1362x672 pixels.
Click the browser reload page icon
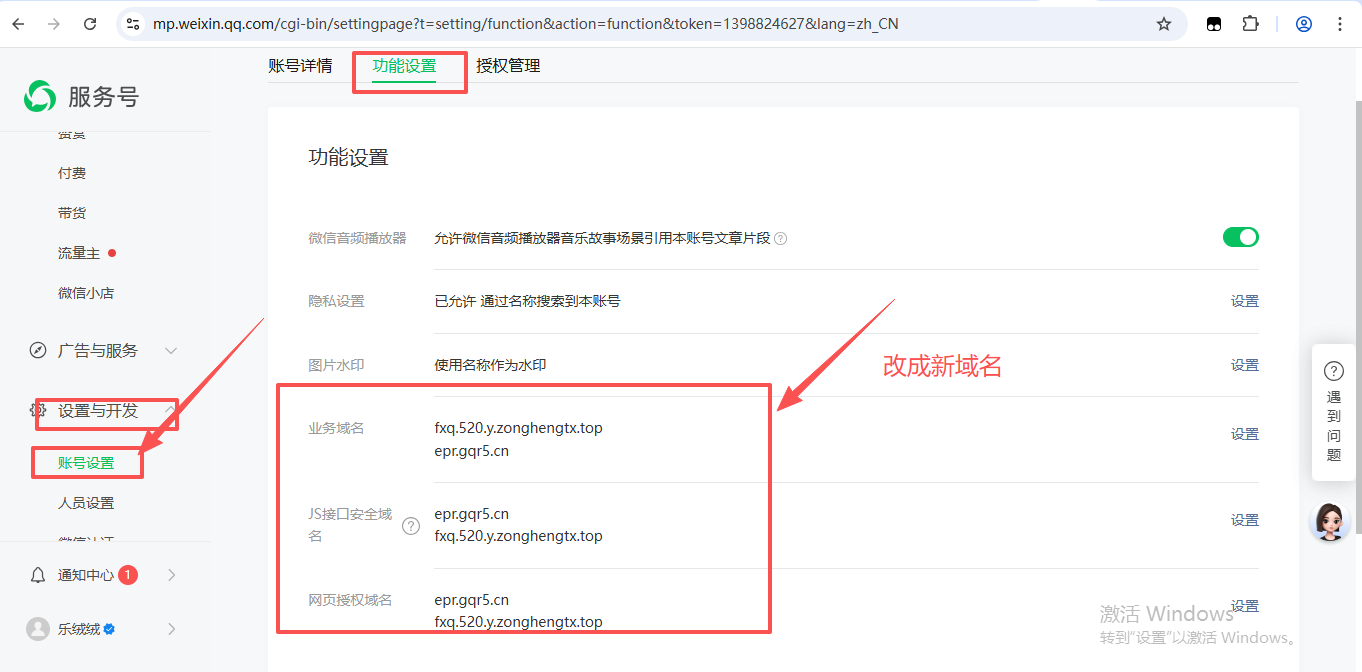pyautogui.click(x=90, y=24)
